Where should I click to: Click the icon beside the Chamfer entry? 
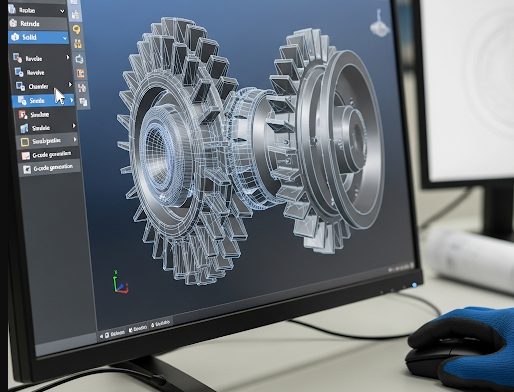(x=20, y=86)
